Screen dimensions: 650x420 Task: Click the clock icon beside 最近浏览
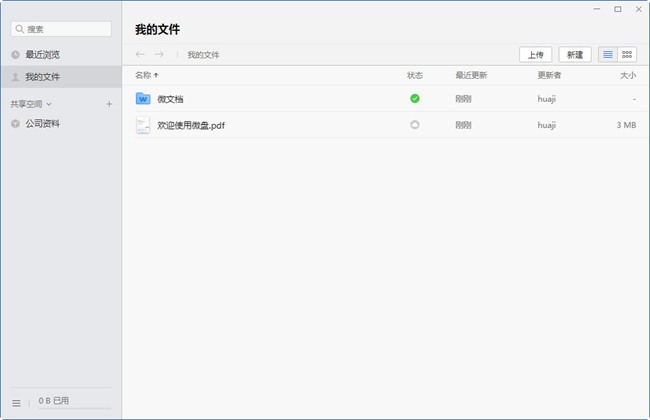(x=15, y=55)
